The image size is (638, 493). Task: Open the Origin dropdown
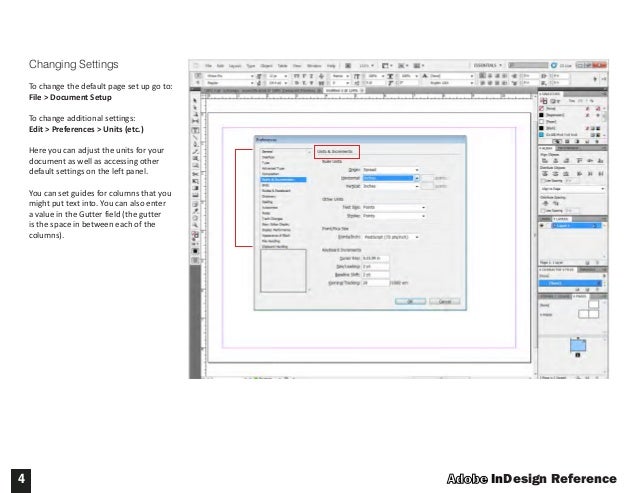point(390,170)
